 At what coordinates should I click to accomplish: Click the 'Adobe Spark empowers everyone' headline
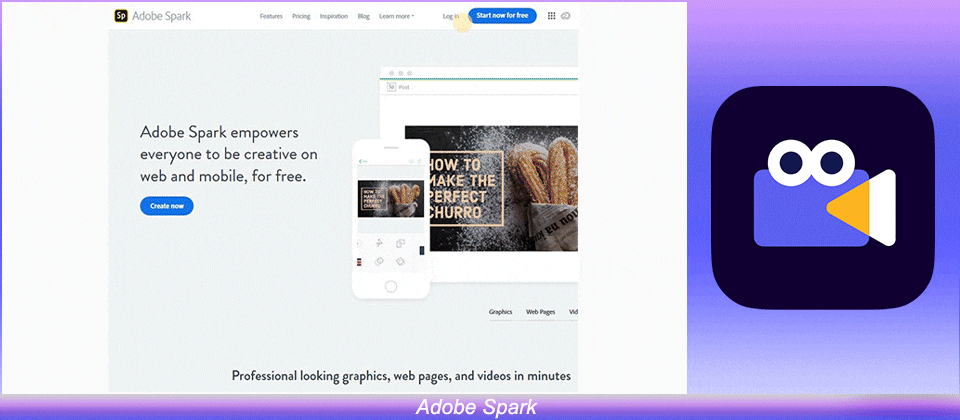(x=229, y=154)
